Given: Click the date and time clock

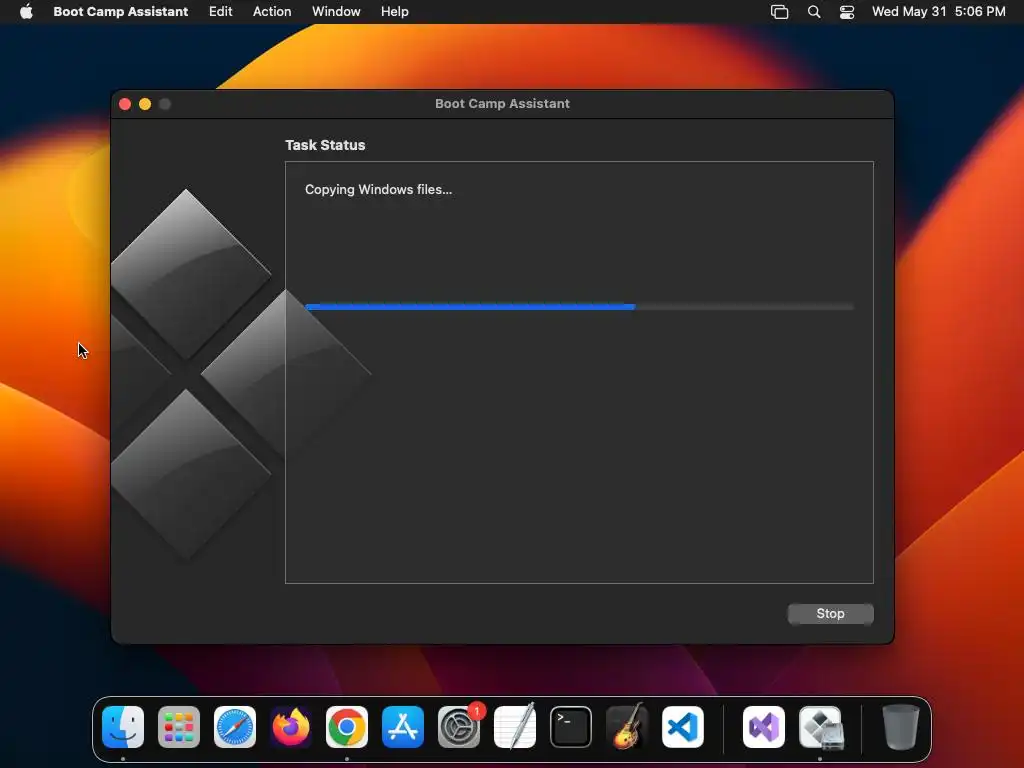Looking at the screenshot, I should click(938, 11).
